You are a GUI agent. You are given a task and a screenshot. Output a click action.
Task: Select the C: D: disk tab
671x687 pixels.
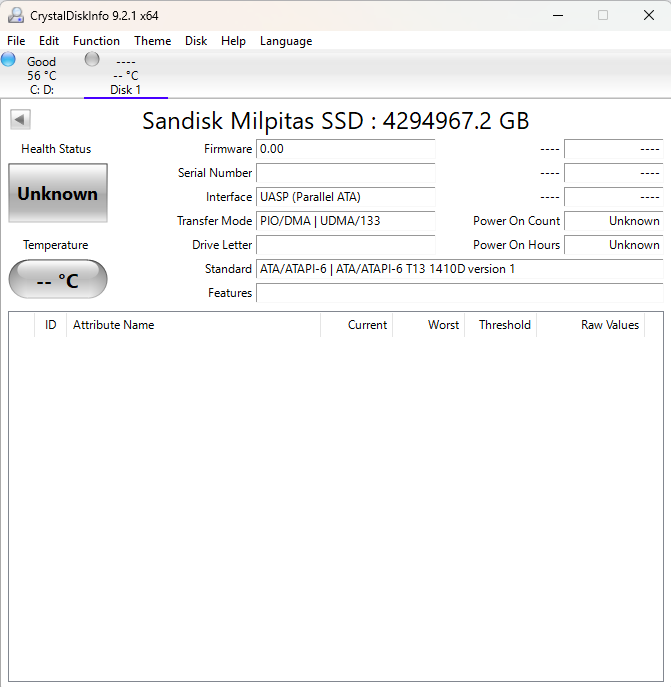(42, 89)
